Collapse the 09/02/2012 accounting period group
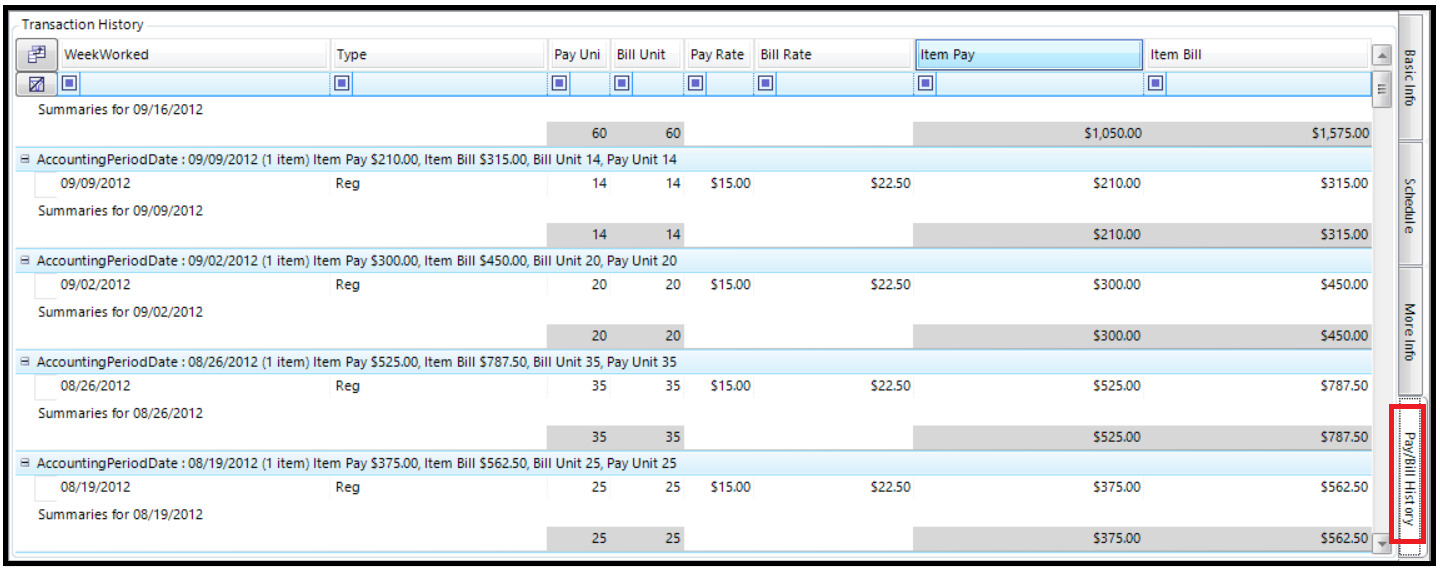Screen dimensions: 1440x568 [25, 260]
